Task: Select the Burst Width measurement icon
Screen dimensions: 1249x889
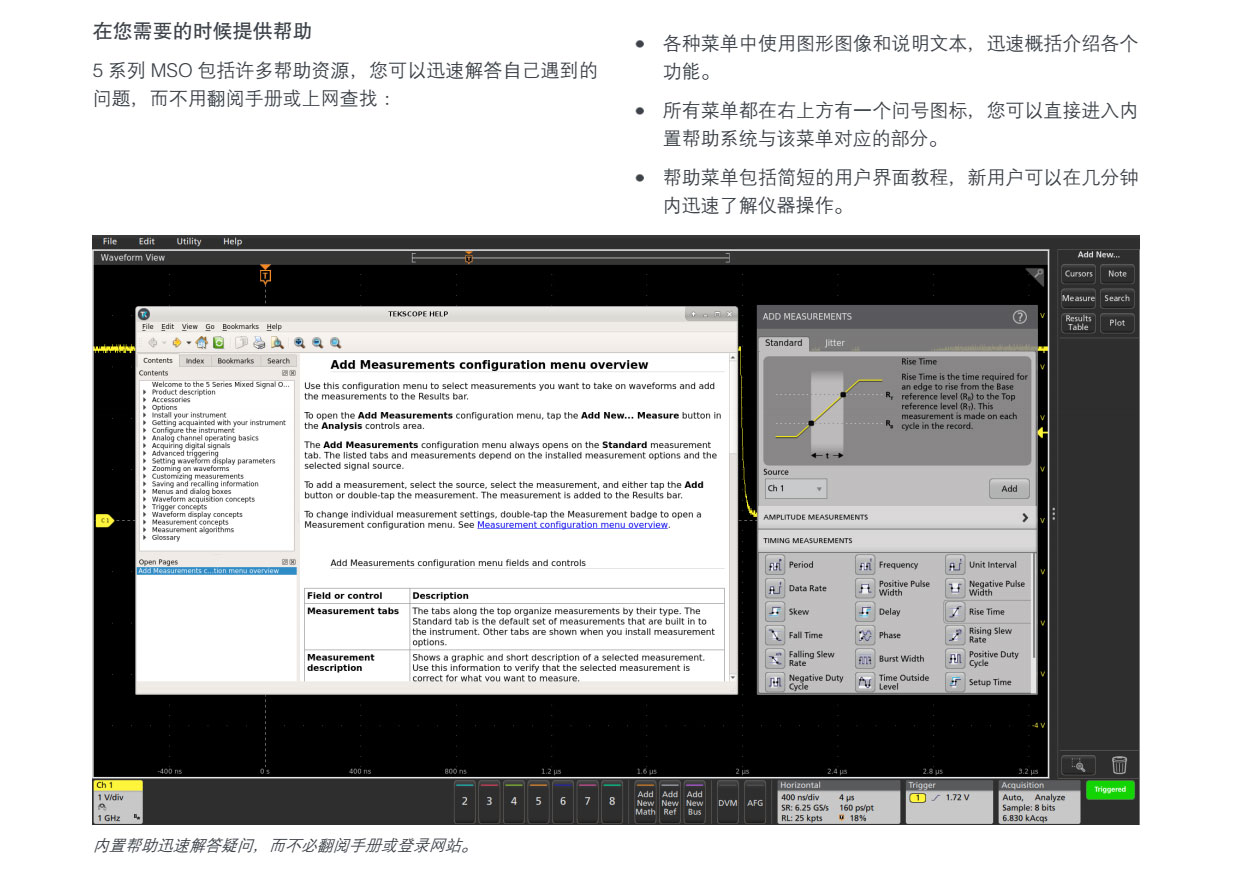Action: tap(865, 659)
